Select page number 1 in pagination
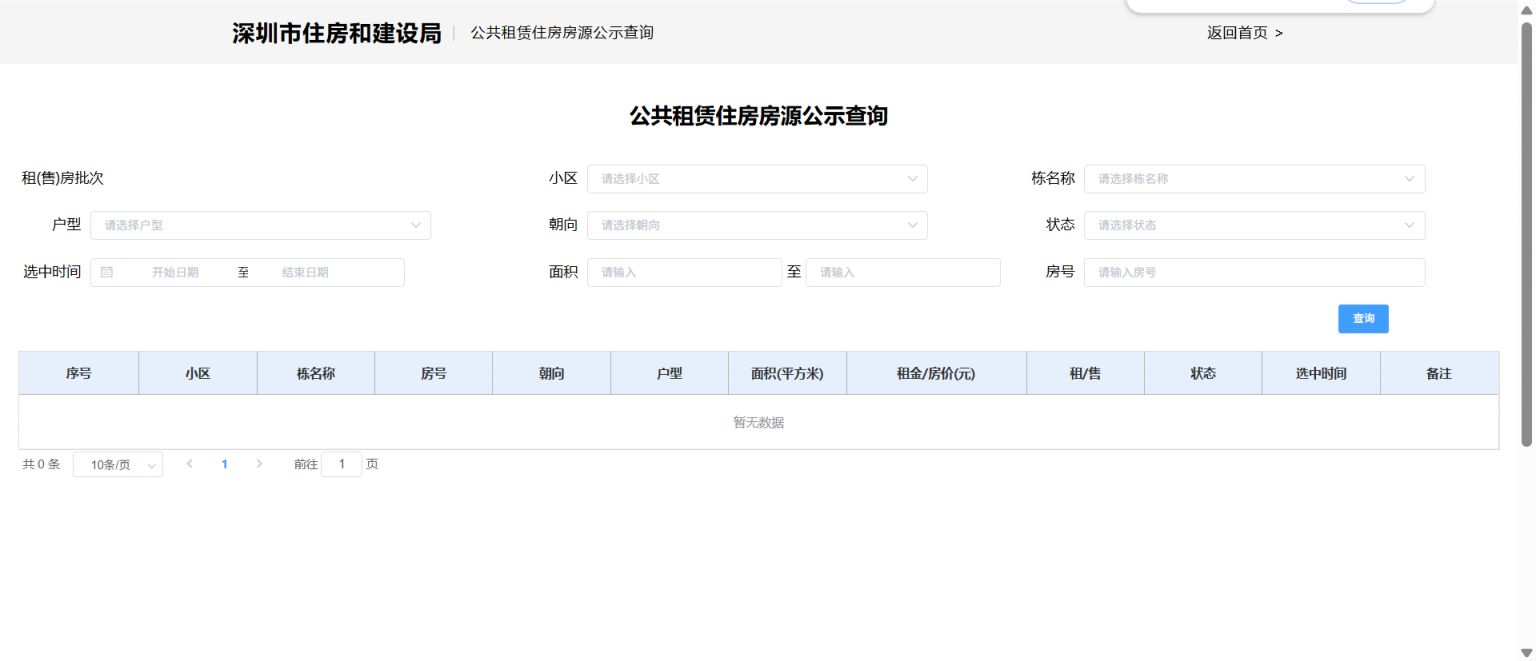Screen dimensions: 1536x661 coord(224,464)
